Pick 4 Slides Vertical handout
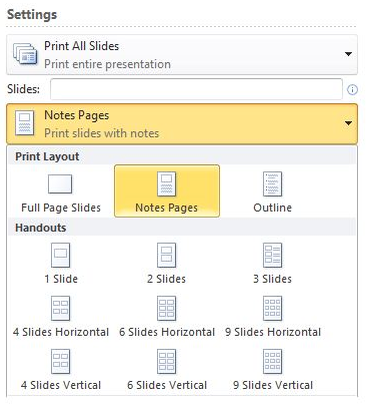 coord(61,370)
